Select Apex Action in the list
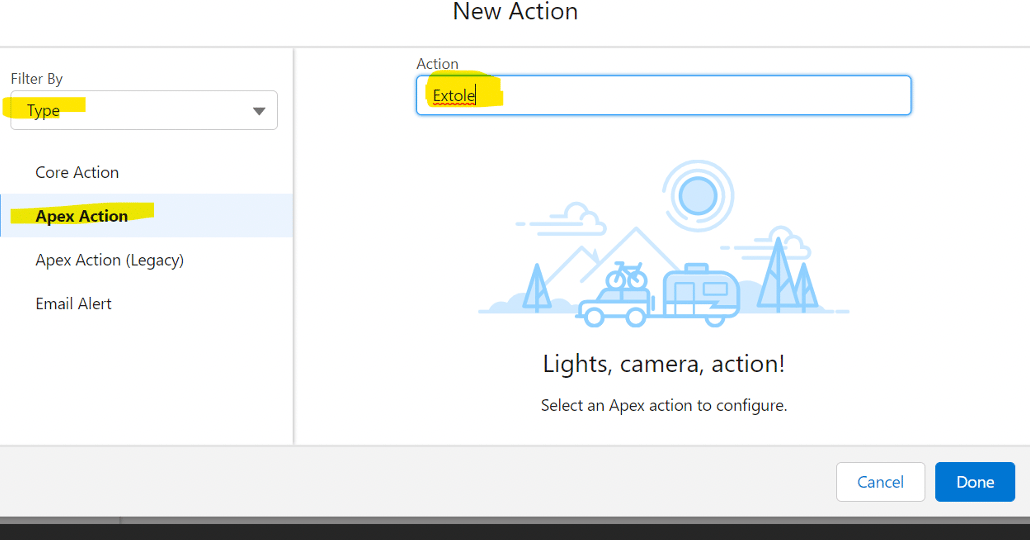Viewport: 1030px width, 540px height. click(146, 215)
